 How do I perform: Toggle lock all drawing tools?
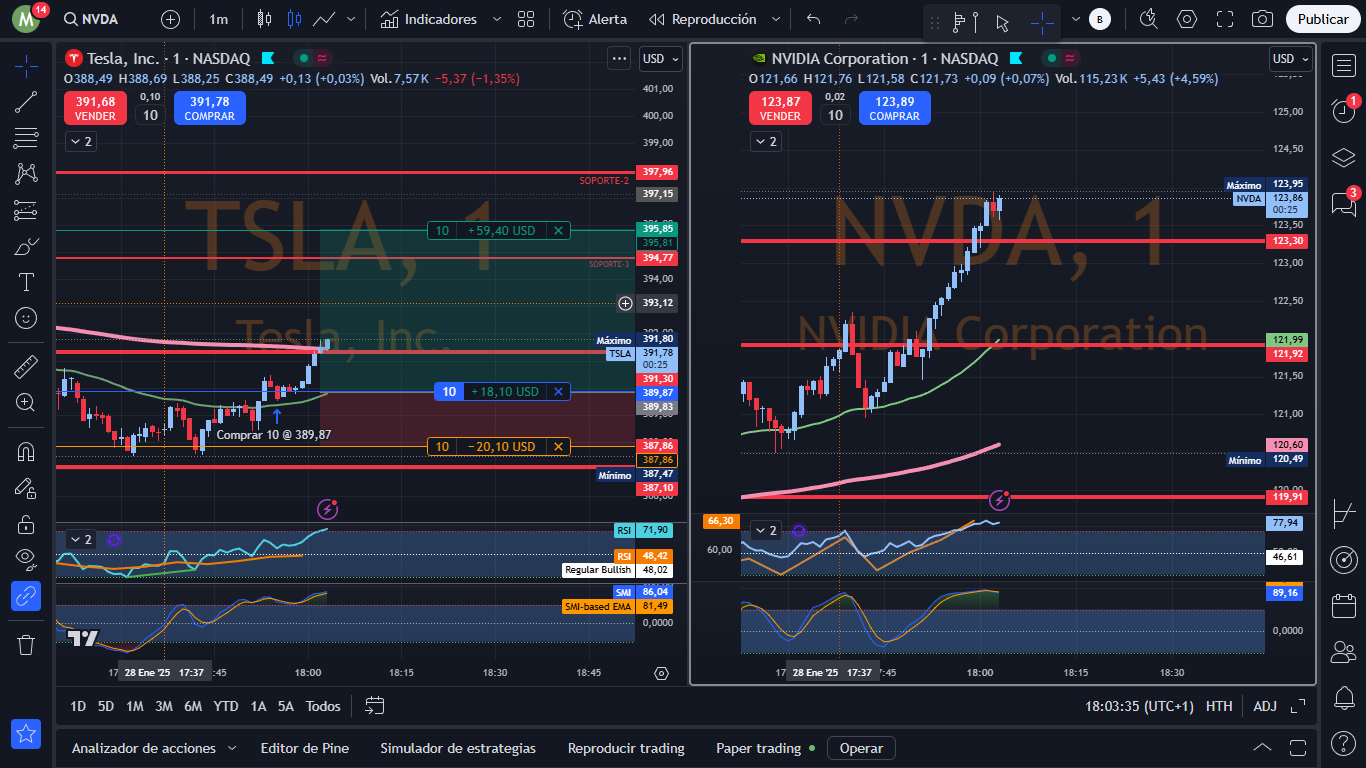[x=27, y=523]
